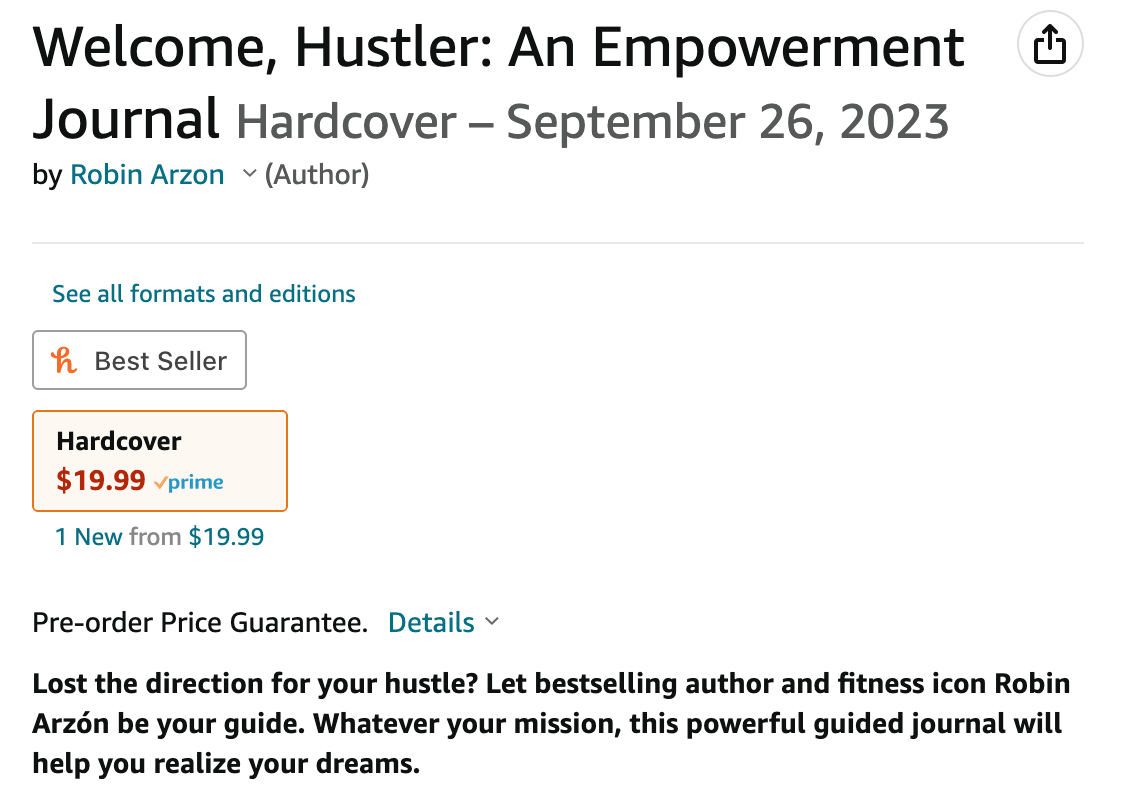Click the prime checkmark logo
Image resolution: width=1126 pixels, height=796 pixels.
[x=189, y=482]
